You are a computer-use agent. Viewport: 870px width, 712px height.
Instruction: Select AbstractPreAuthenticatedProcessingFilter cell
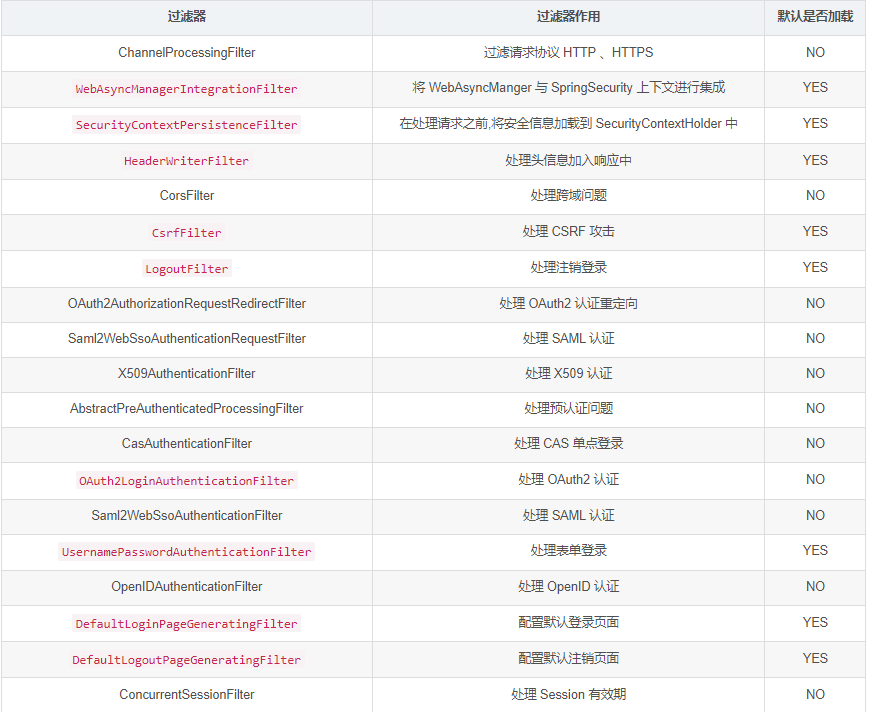point(186,408)
